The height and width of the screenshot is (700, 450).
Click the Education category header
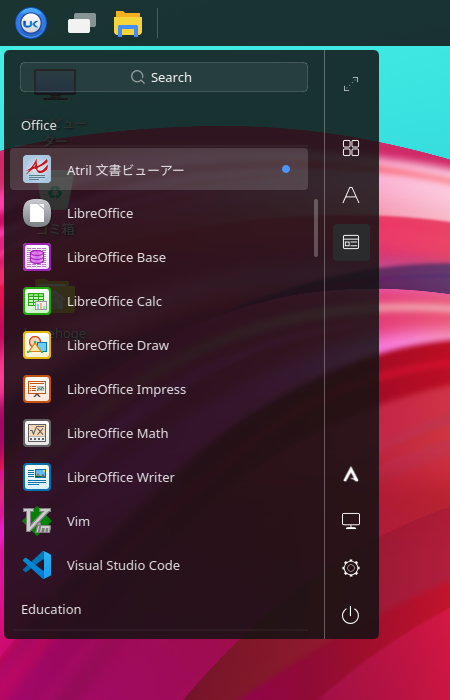(51, 609)
